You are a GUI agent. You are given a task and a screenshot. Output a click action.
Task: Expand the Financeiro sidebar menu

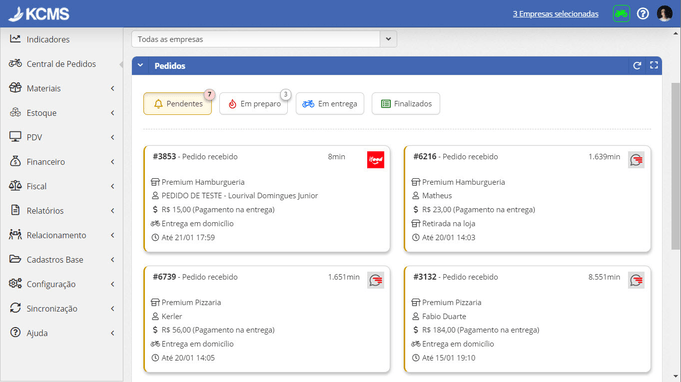61,161
